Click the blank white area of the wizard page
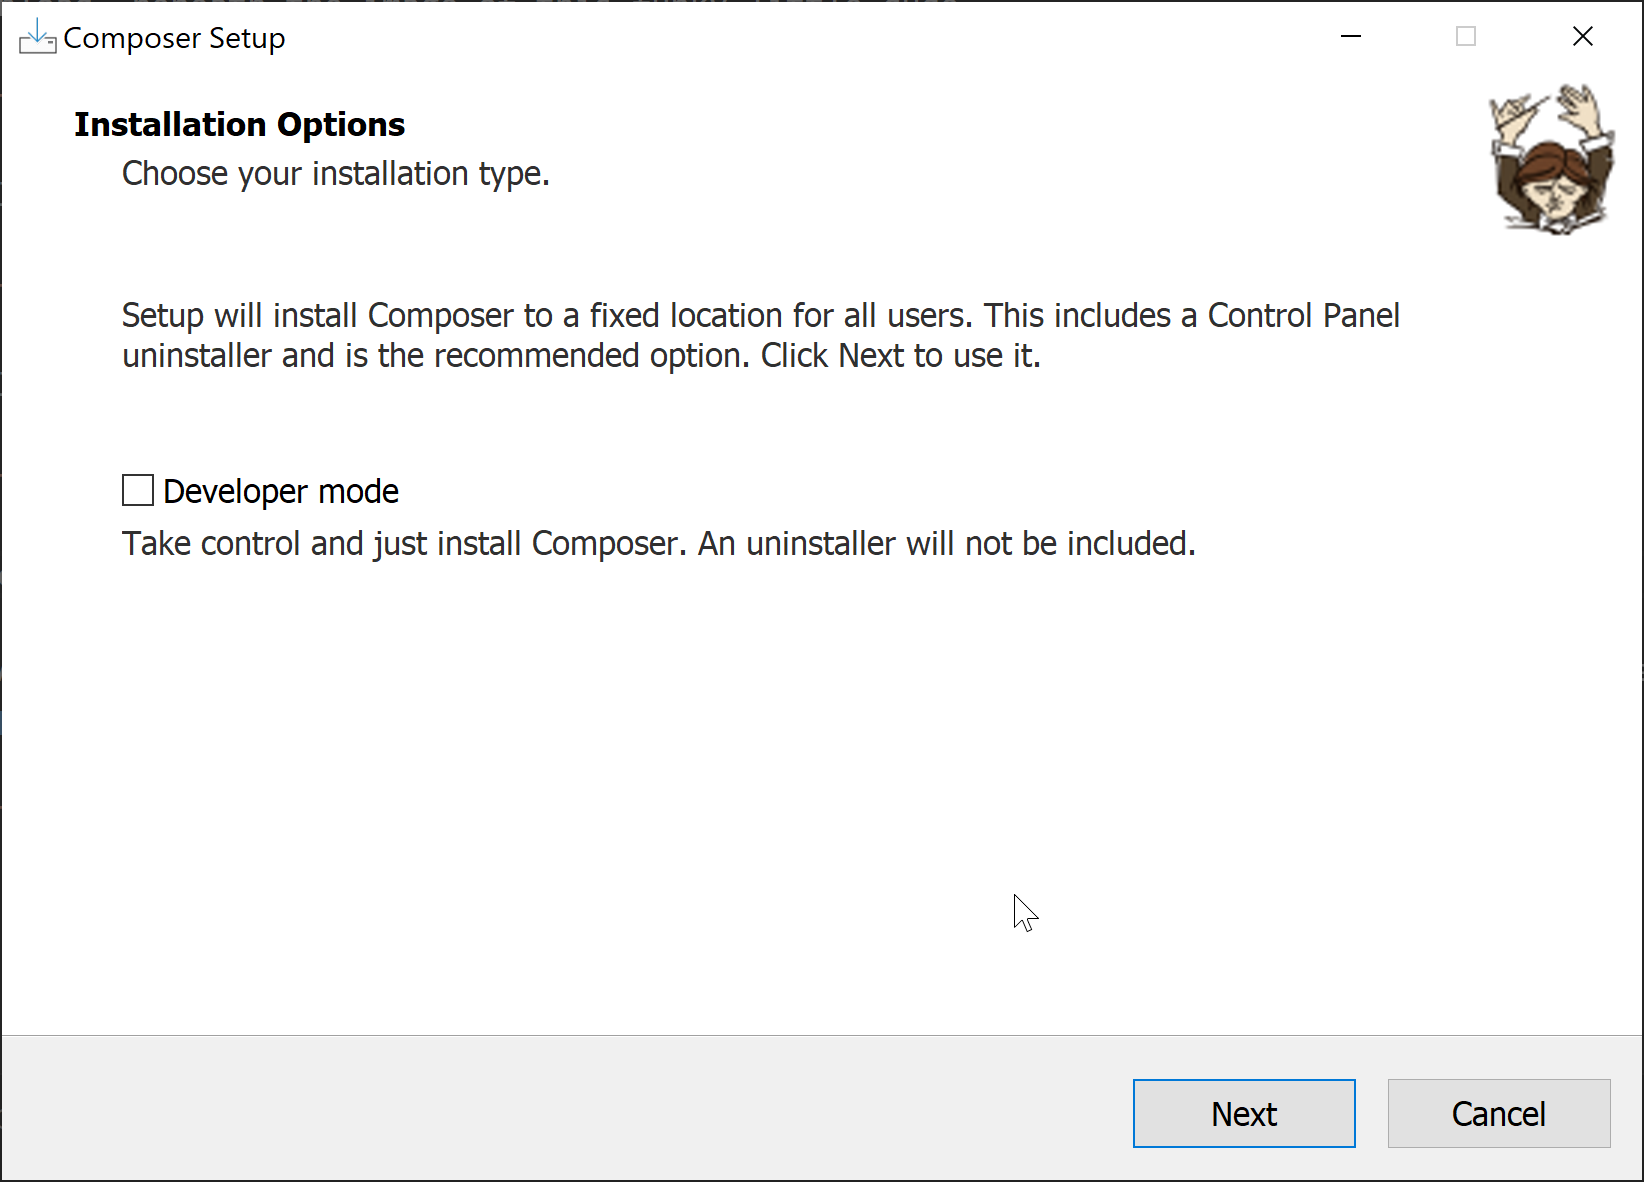1644x1182 pixels. click(x=700, y=780)
